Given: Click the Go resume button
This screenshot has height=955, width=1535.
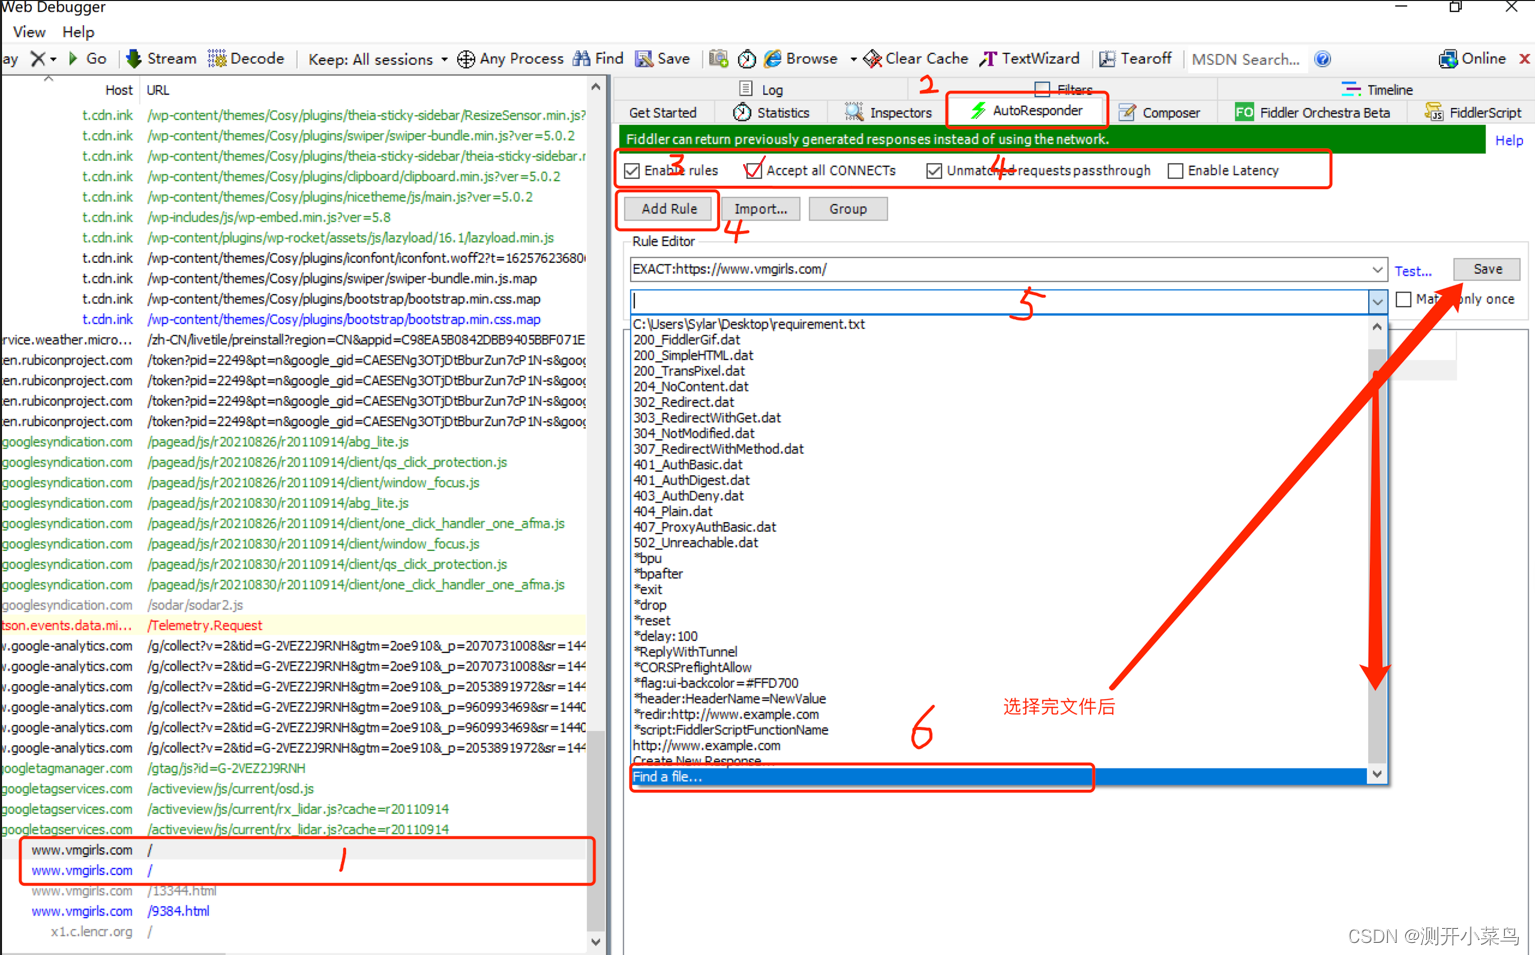Looking at the screenshot, I should tap(87, 59).
